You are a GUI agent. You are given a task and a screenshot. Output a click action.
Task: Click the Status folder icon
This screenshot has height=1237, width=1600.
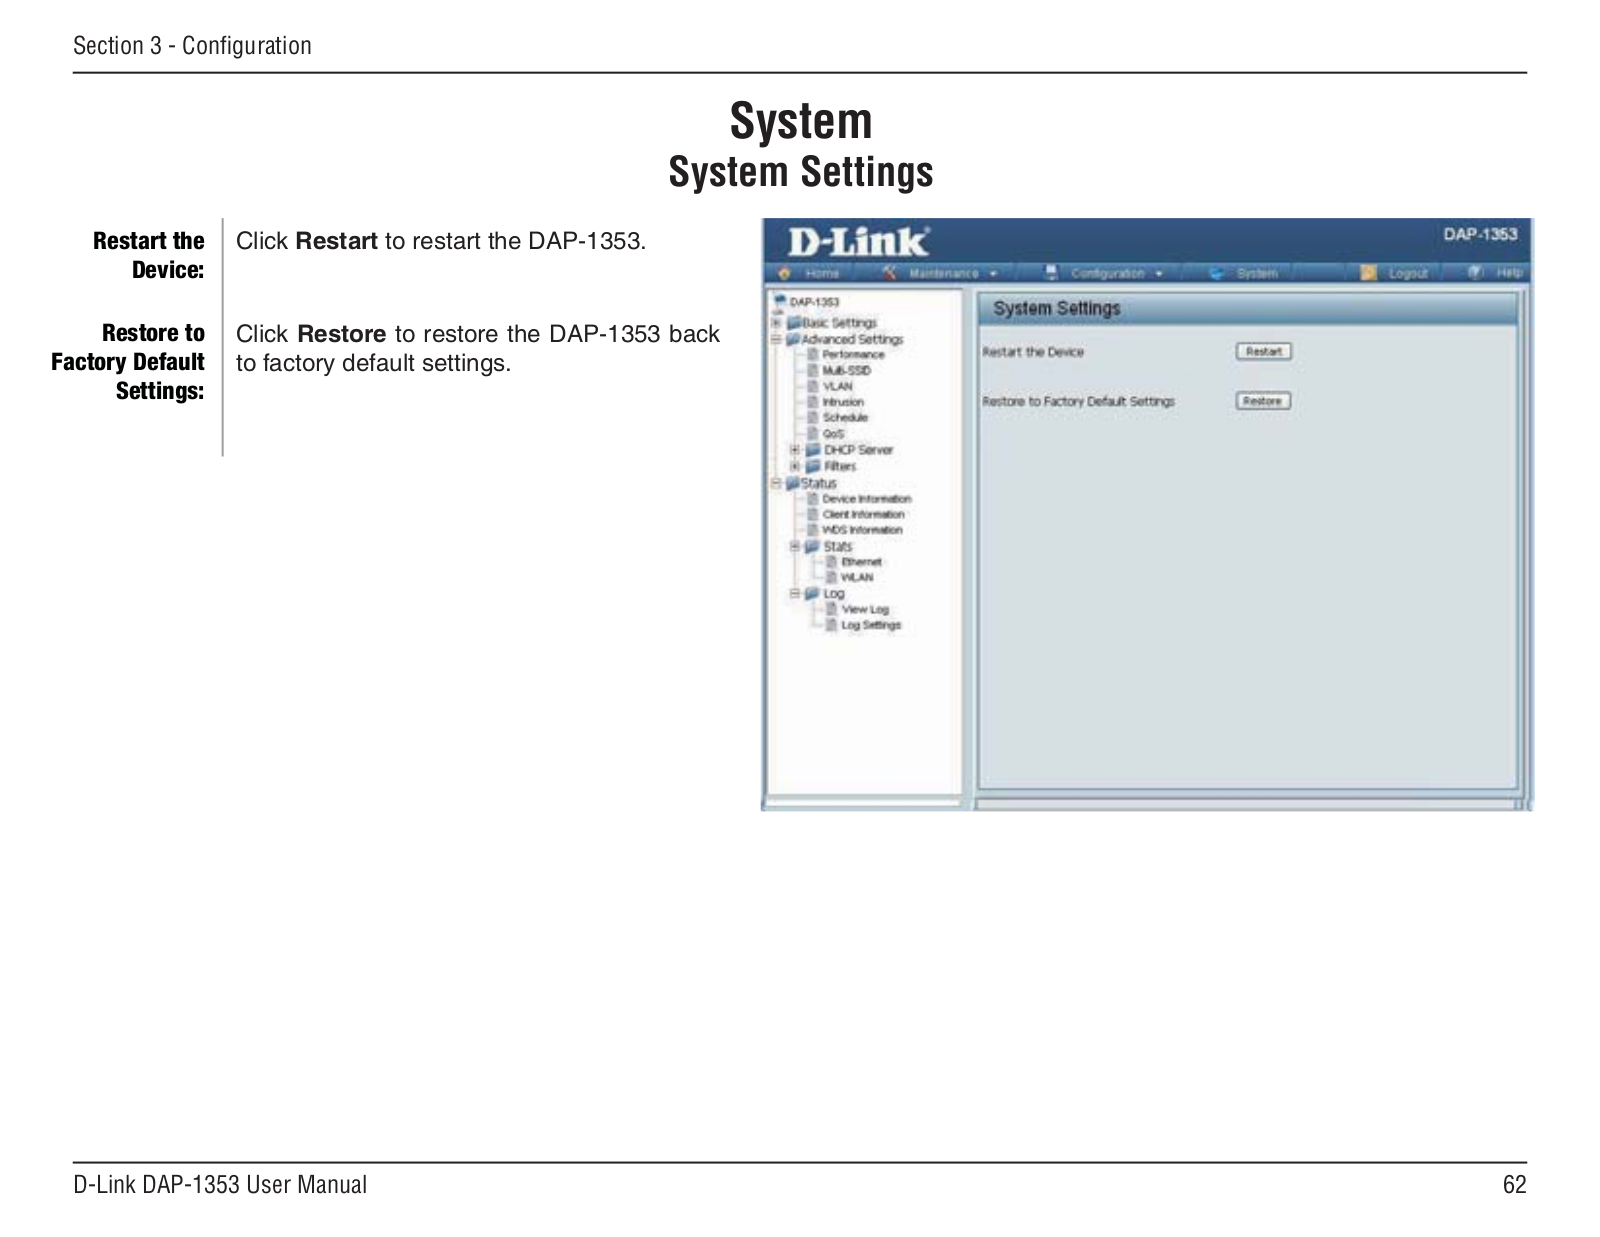coord(793,483)
